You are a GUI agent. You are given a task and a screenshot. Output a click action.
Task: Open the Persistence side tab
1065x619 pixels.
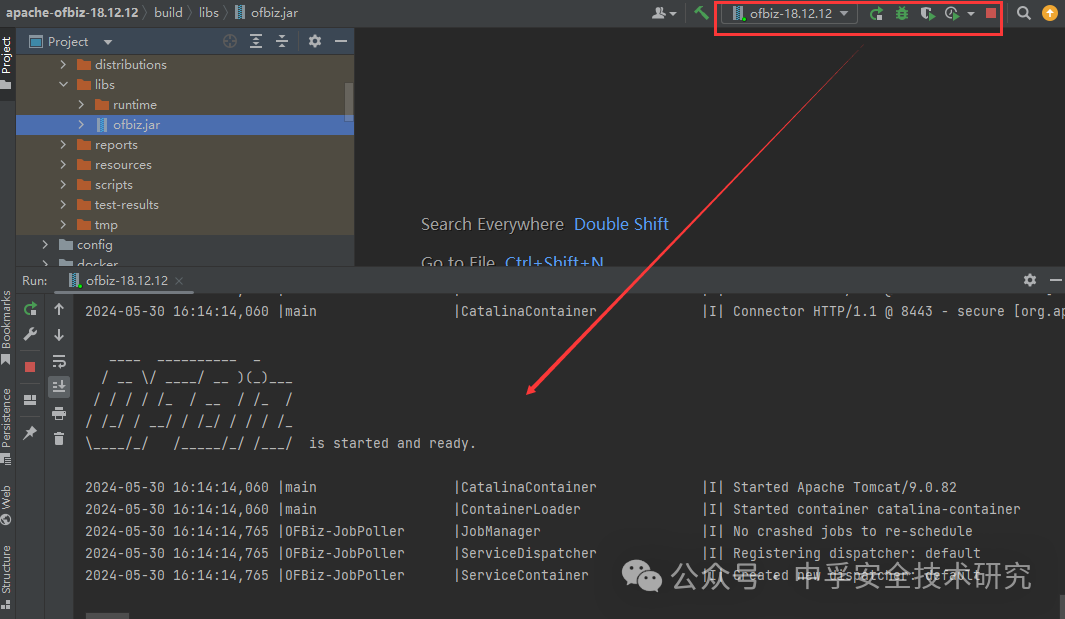coord(7,425)
